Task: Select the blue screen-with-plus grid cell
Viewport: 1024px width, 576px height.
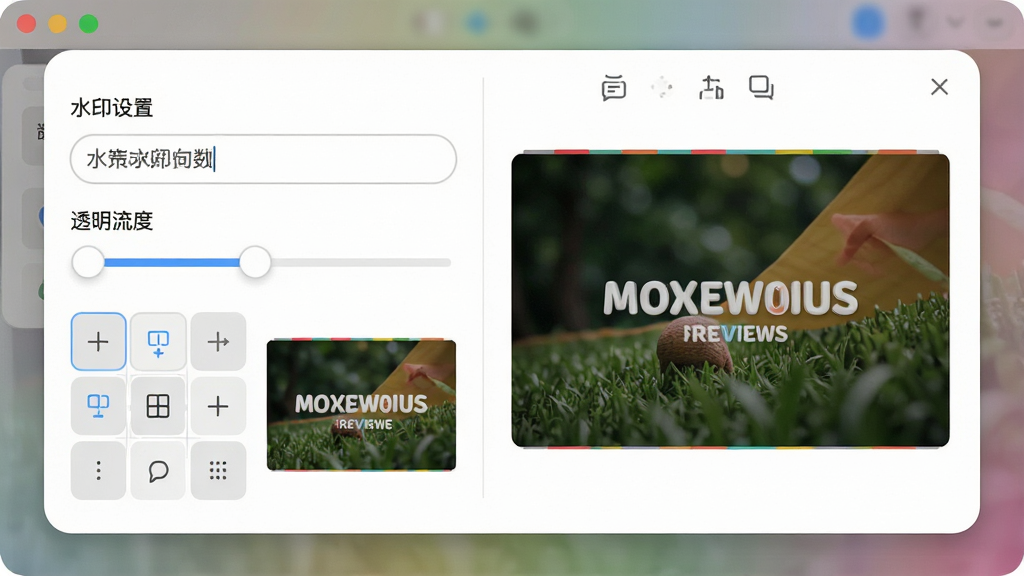Action: (x=158, y=341)
